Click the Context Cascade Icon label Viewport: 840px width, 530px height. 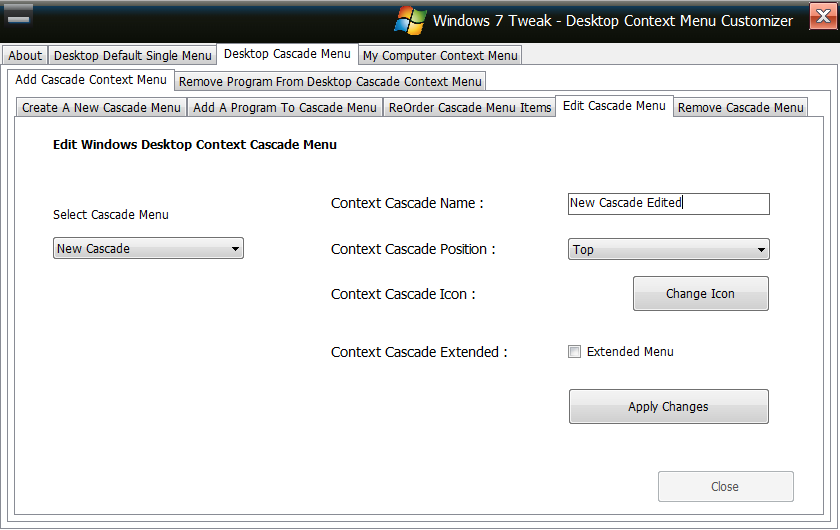point(403,294)
